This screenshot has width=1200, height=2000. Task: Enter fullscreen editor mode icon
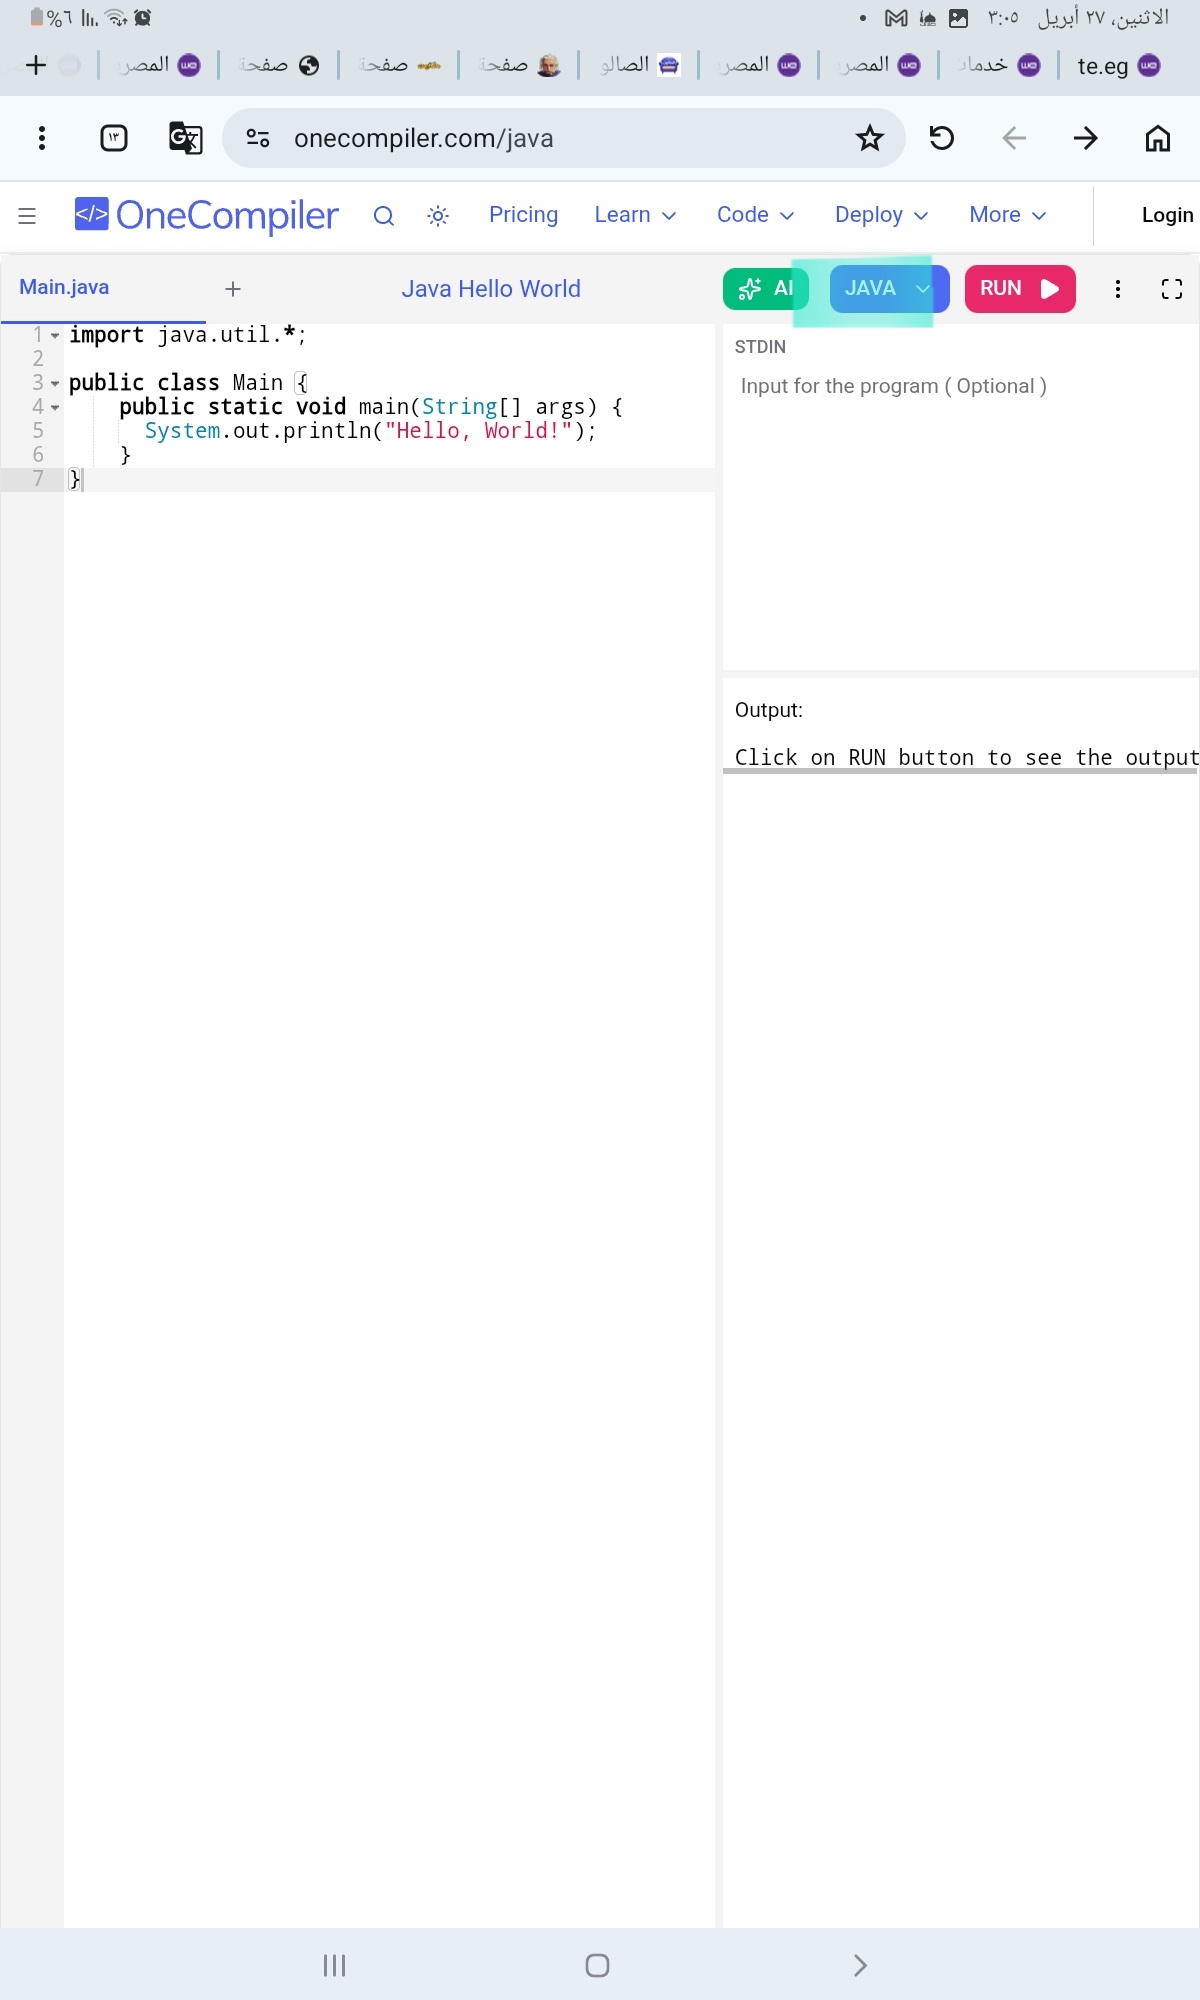[1172, 289]
